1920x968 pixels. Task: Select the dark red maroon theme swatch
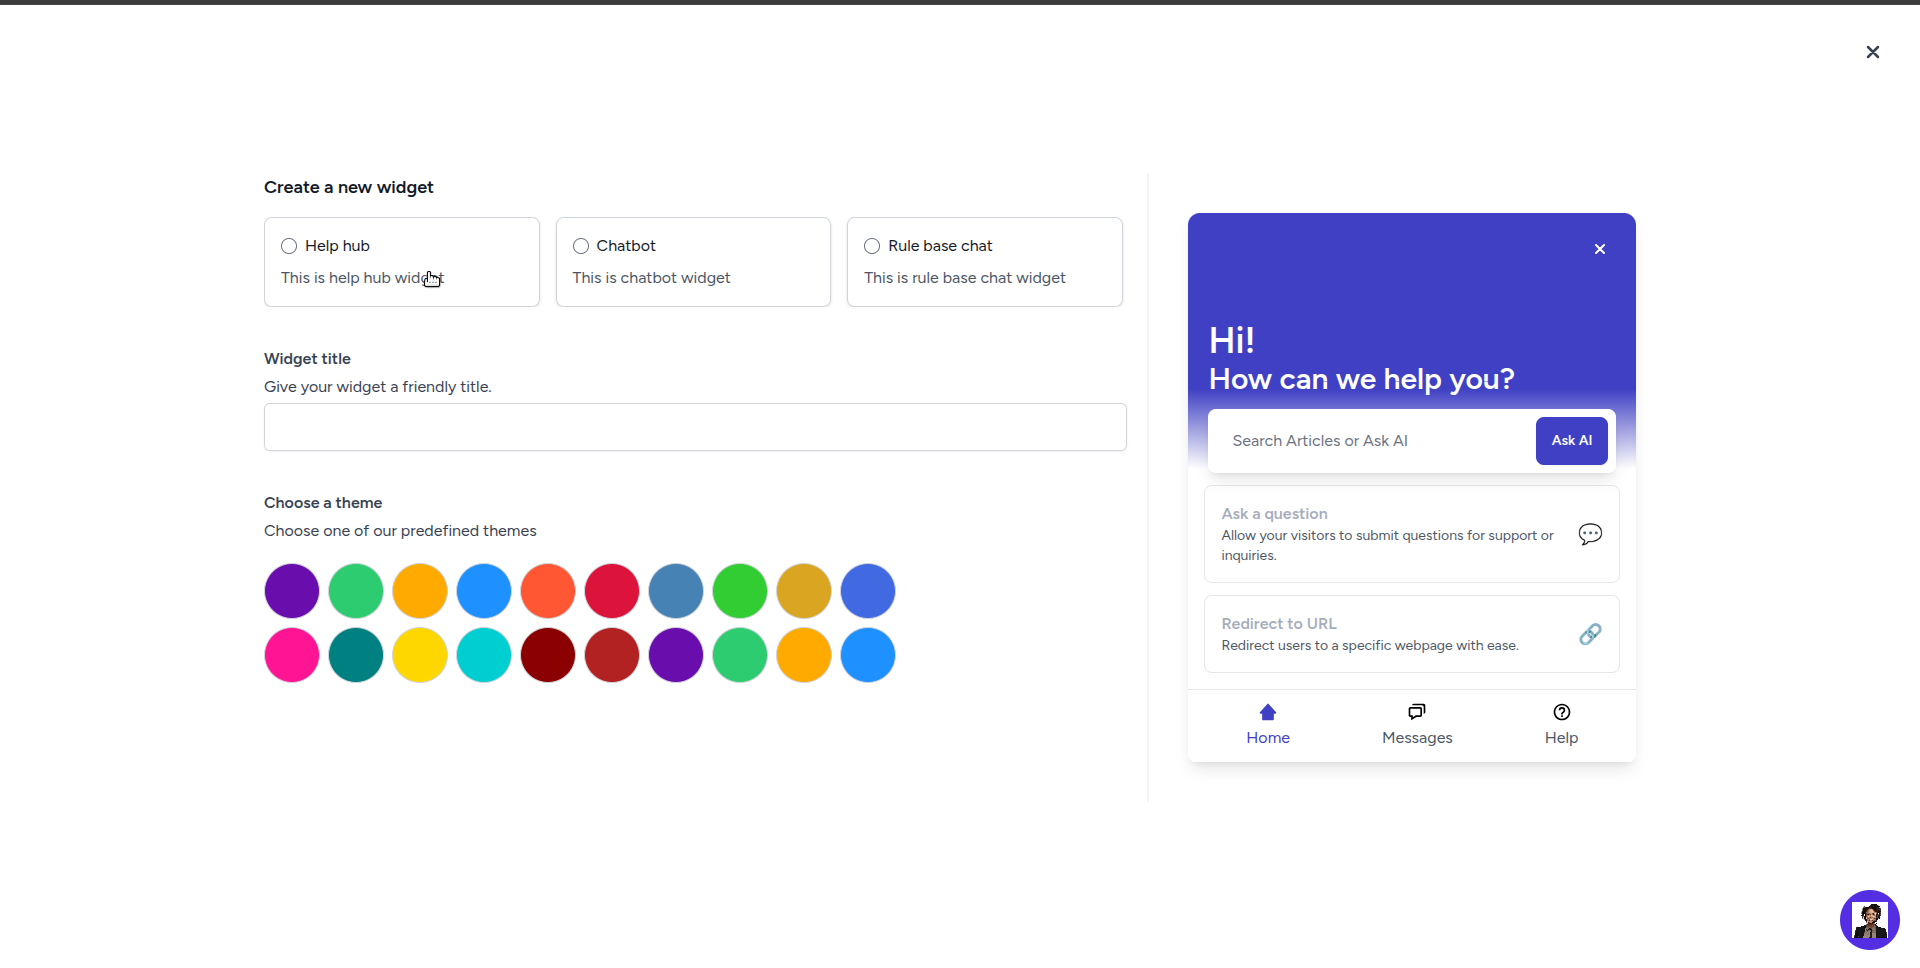point(548,655)
